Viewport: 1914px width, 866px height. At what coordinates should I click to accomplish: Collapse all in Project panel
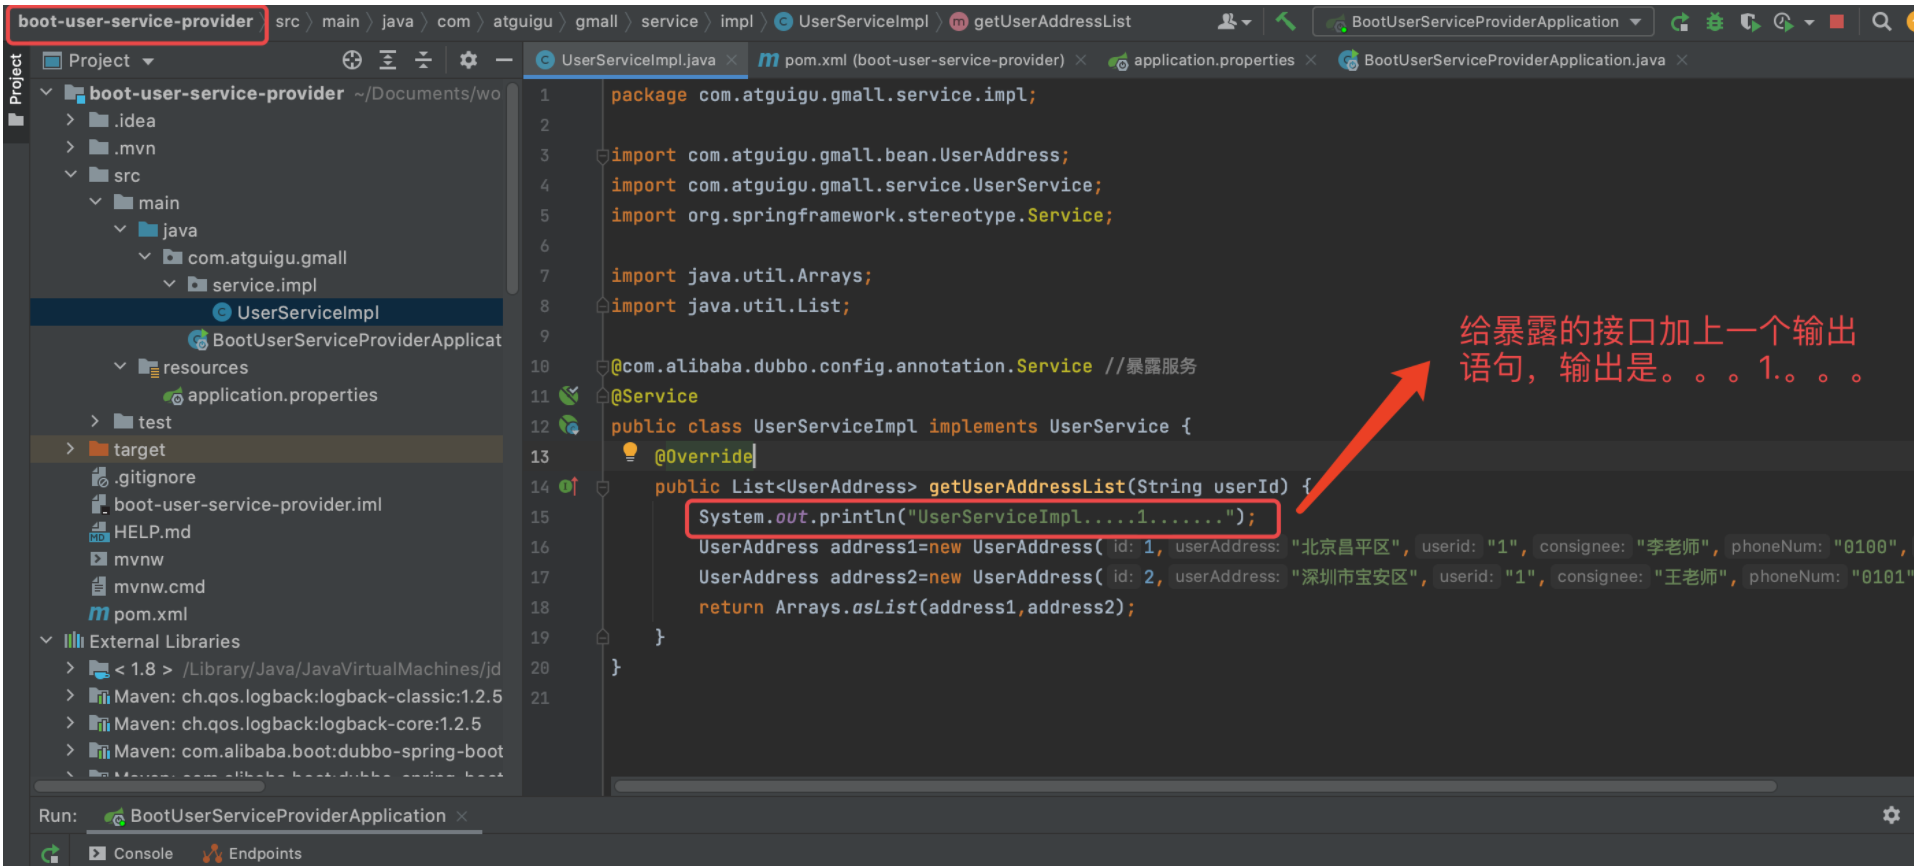point(423,60)
